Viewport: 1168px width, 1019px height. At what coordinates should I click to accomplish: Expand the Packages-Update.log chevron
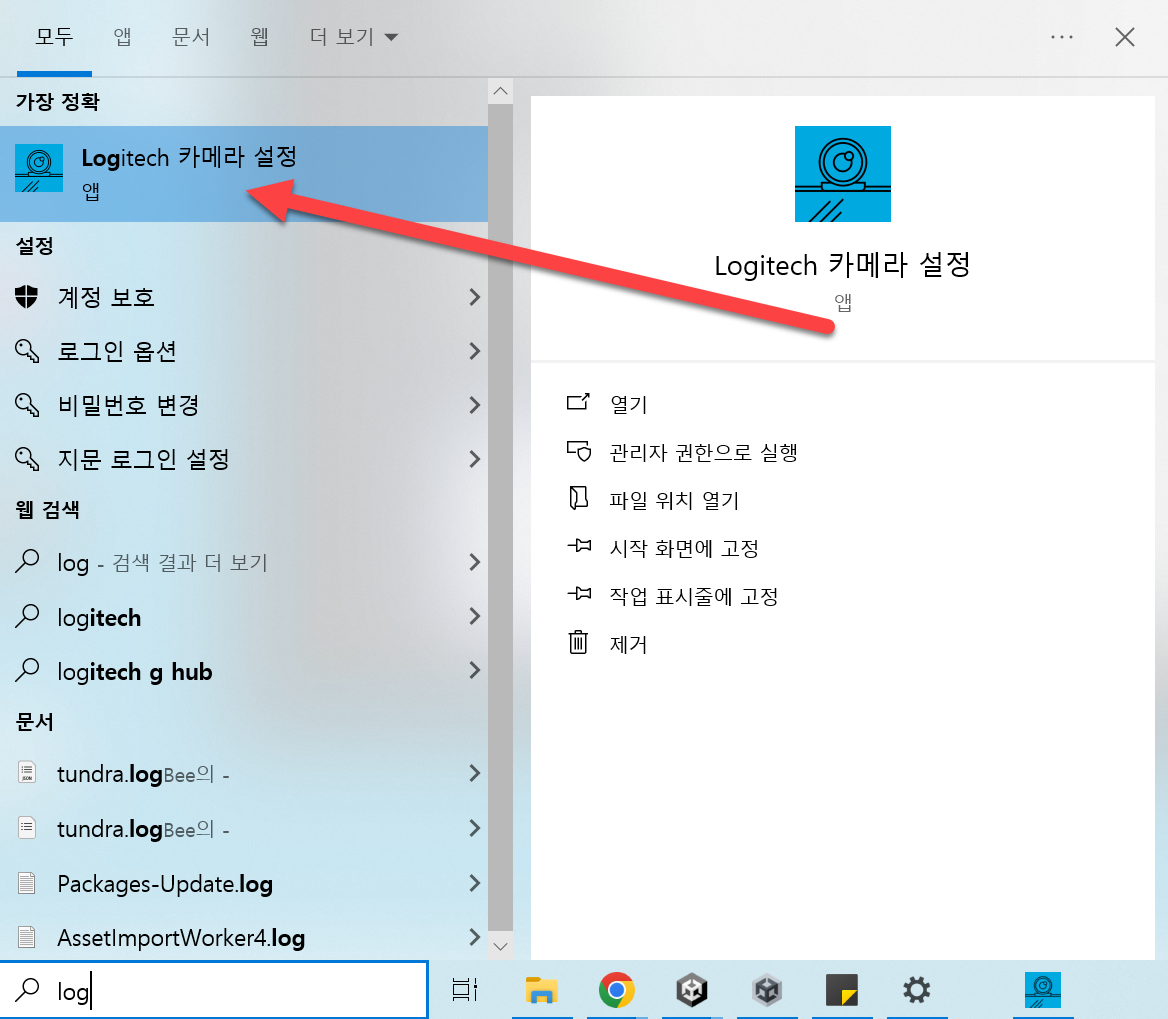[474, 883]
